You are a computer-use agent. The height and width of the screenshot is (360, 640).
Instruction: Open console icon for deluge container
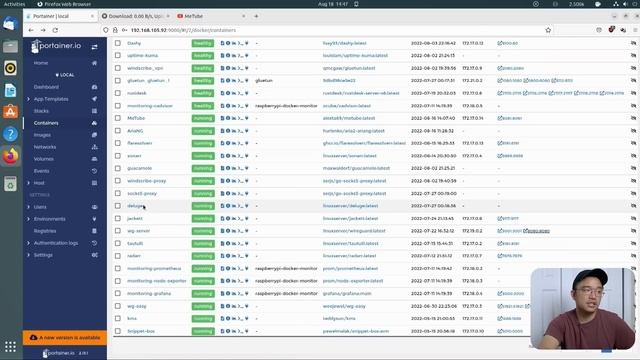pos(240,206)
